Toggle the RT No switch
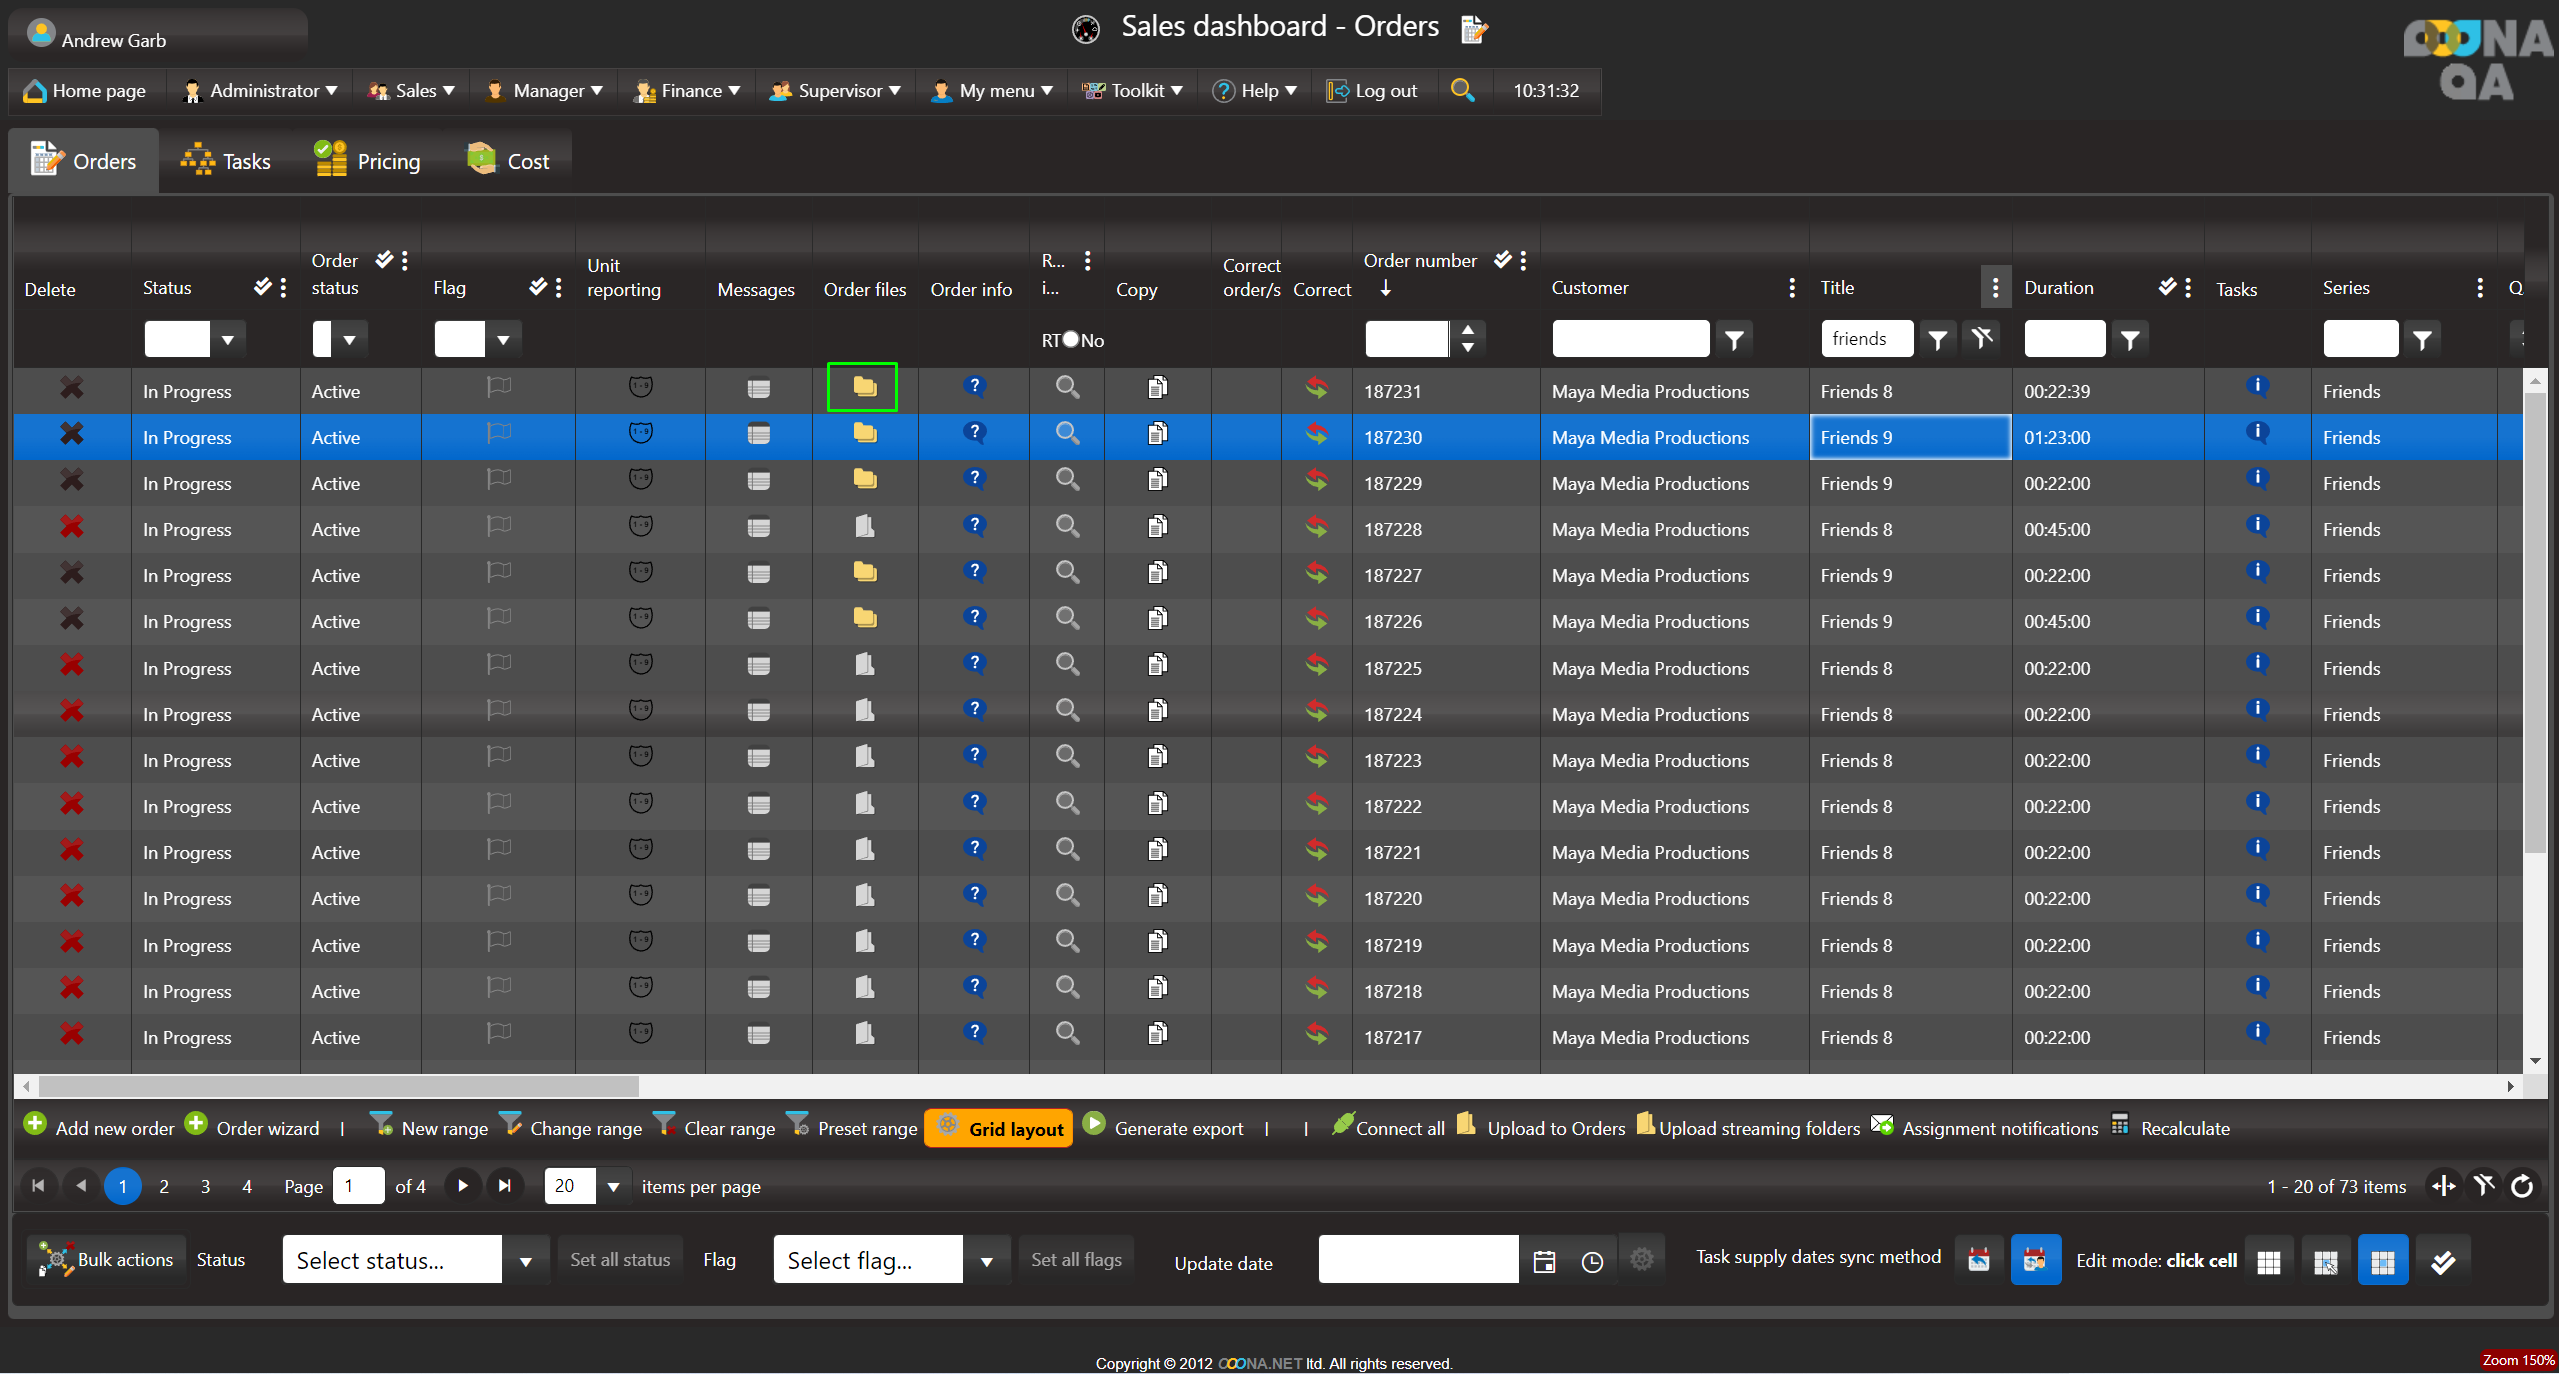The height and width of the screenshot is (1374, 2559). click(1071, 340)
